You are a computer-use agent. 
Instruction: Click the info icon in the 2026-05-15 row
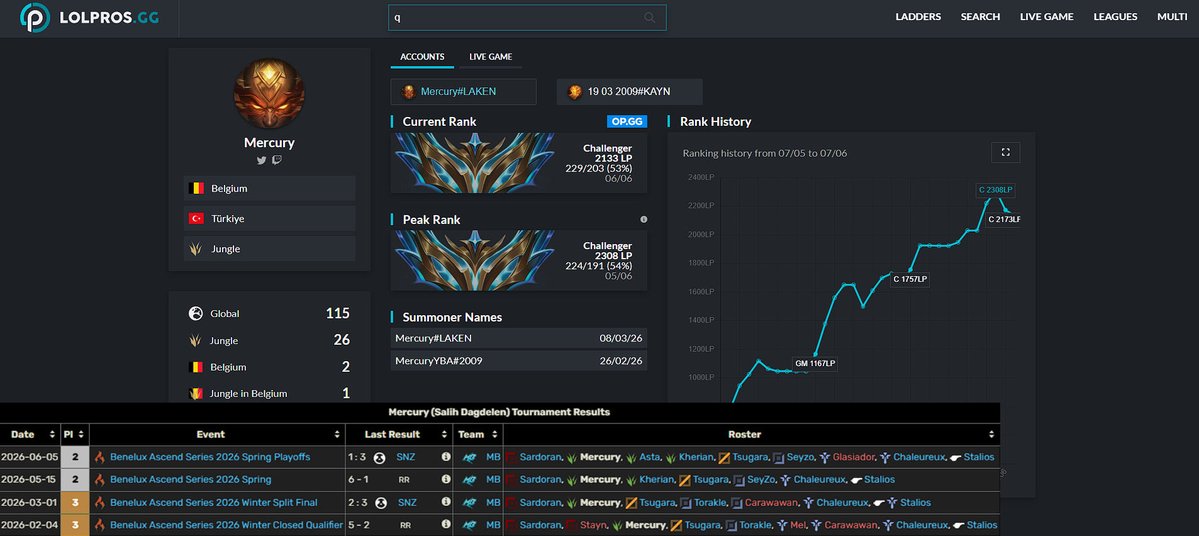pos(446,479)
